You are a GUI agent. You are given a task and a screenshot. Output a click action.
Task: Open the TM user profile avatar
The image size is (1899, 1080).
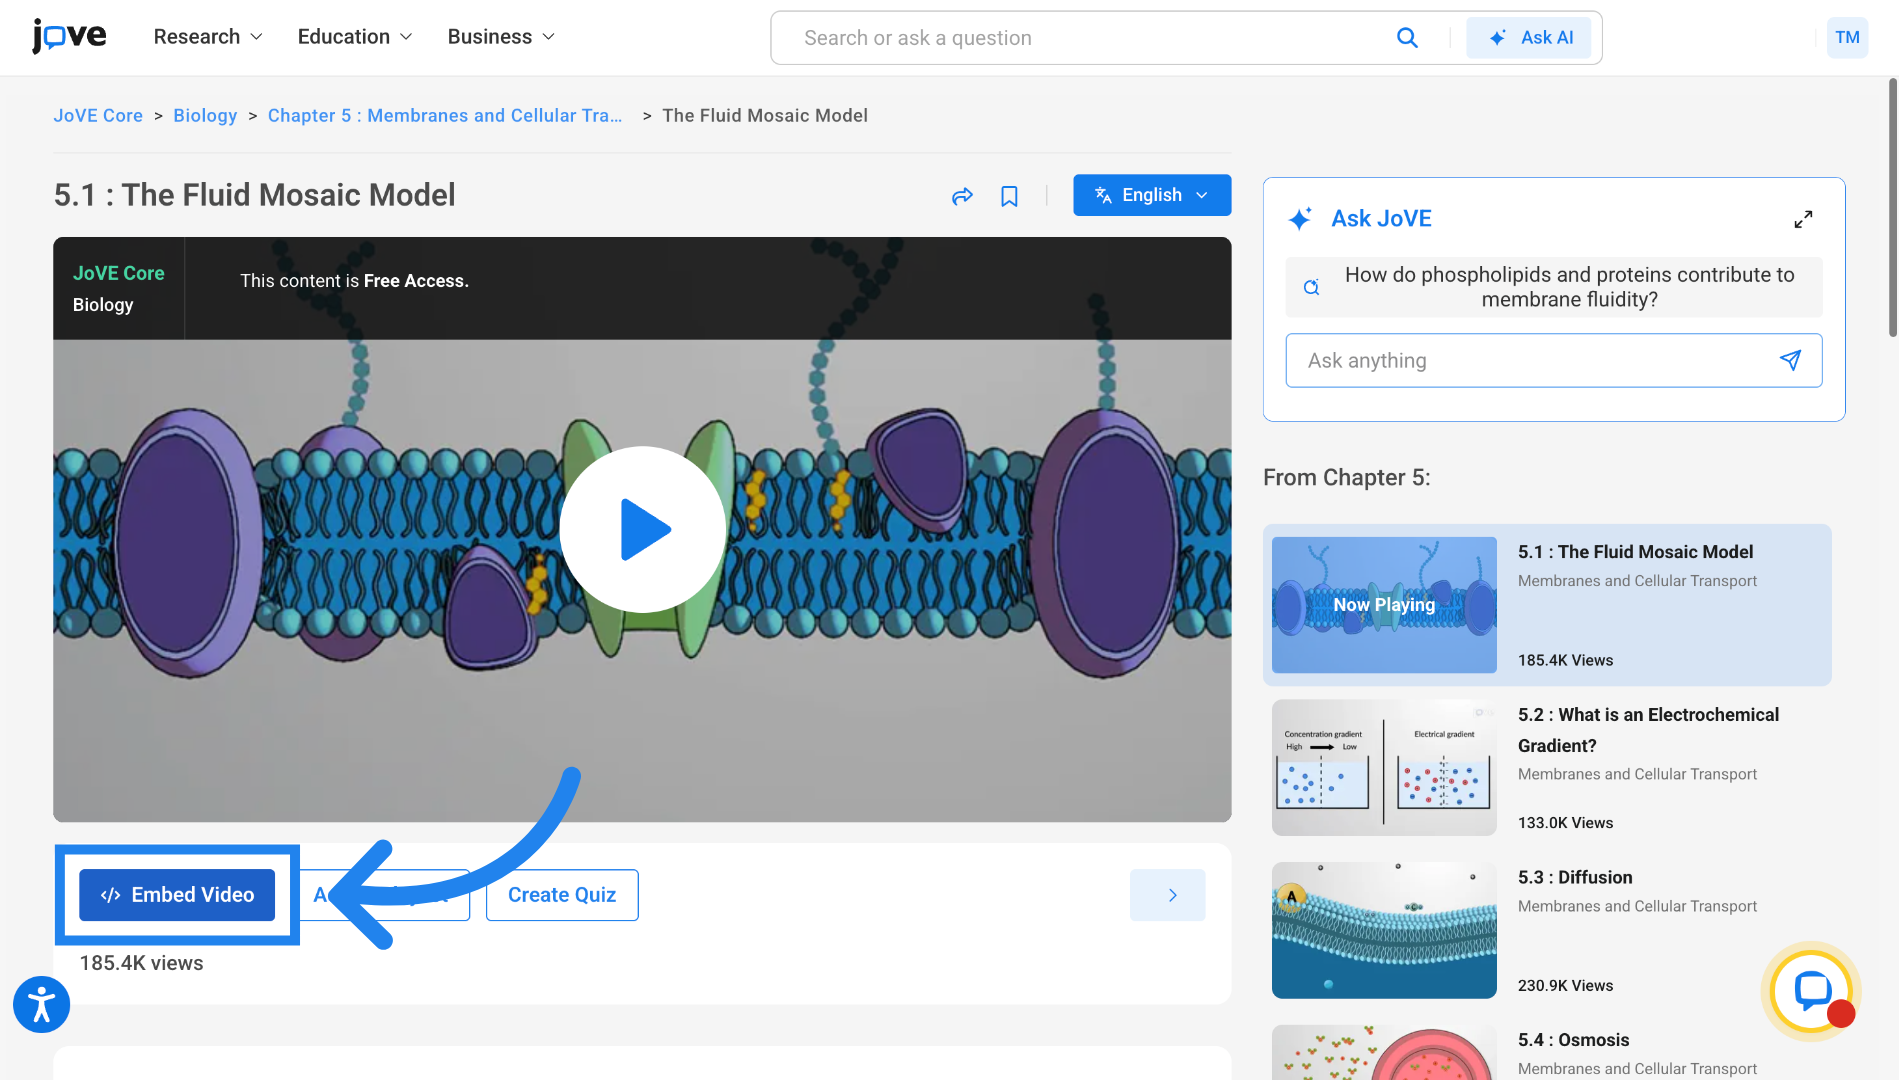(x=1847, y=38)
